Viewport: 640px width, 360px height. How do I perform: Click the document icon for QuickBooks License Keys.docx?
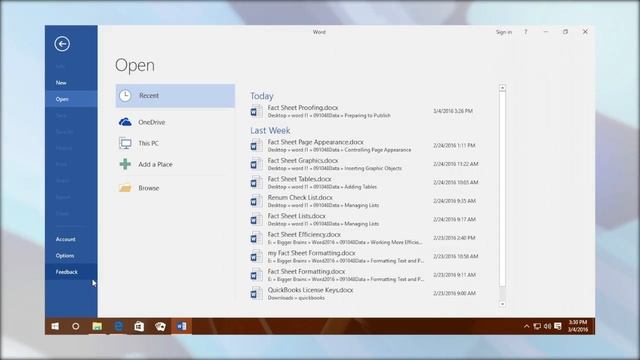pos(256,293)
